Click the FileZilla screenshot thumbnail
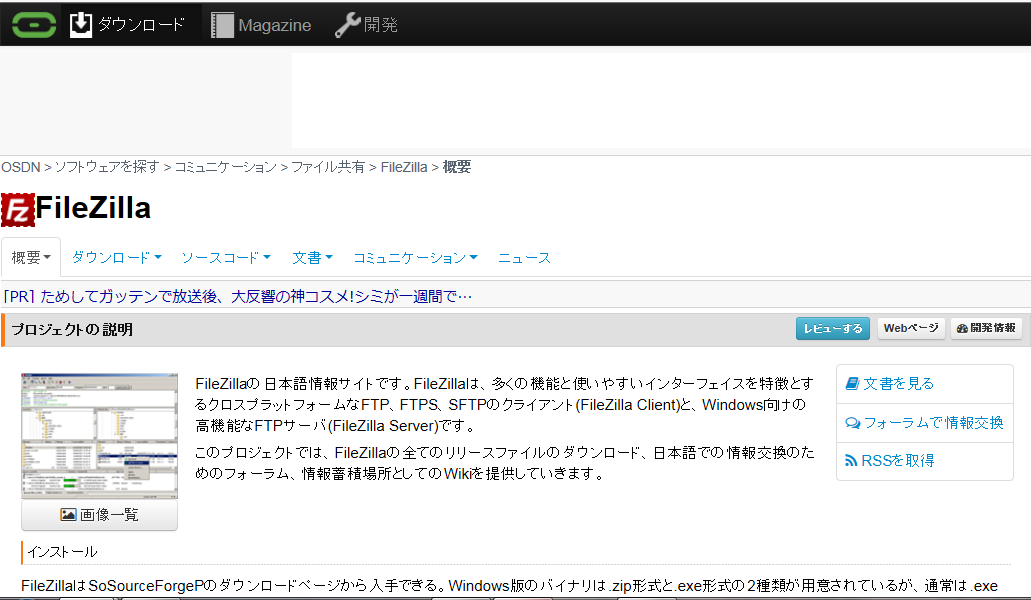Viewport: 1031px width, 600px height. pos(99,435)
